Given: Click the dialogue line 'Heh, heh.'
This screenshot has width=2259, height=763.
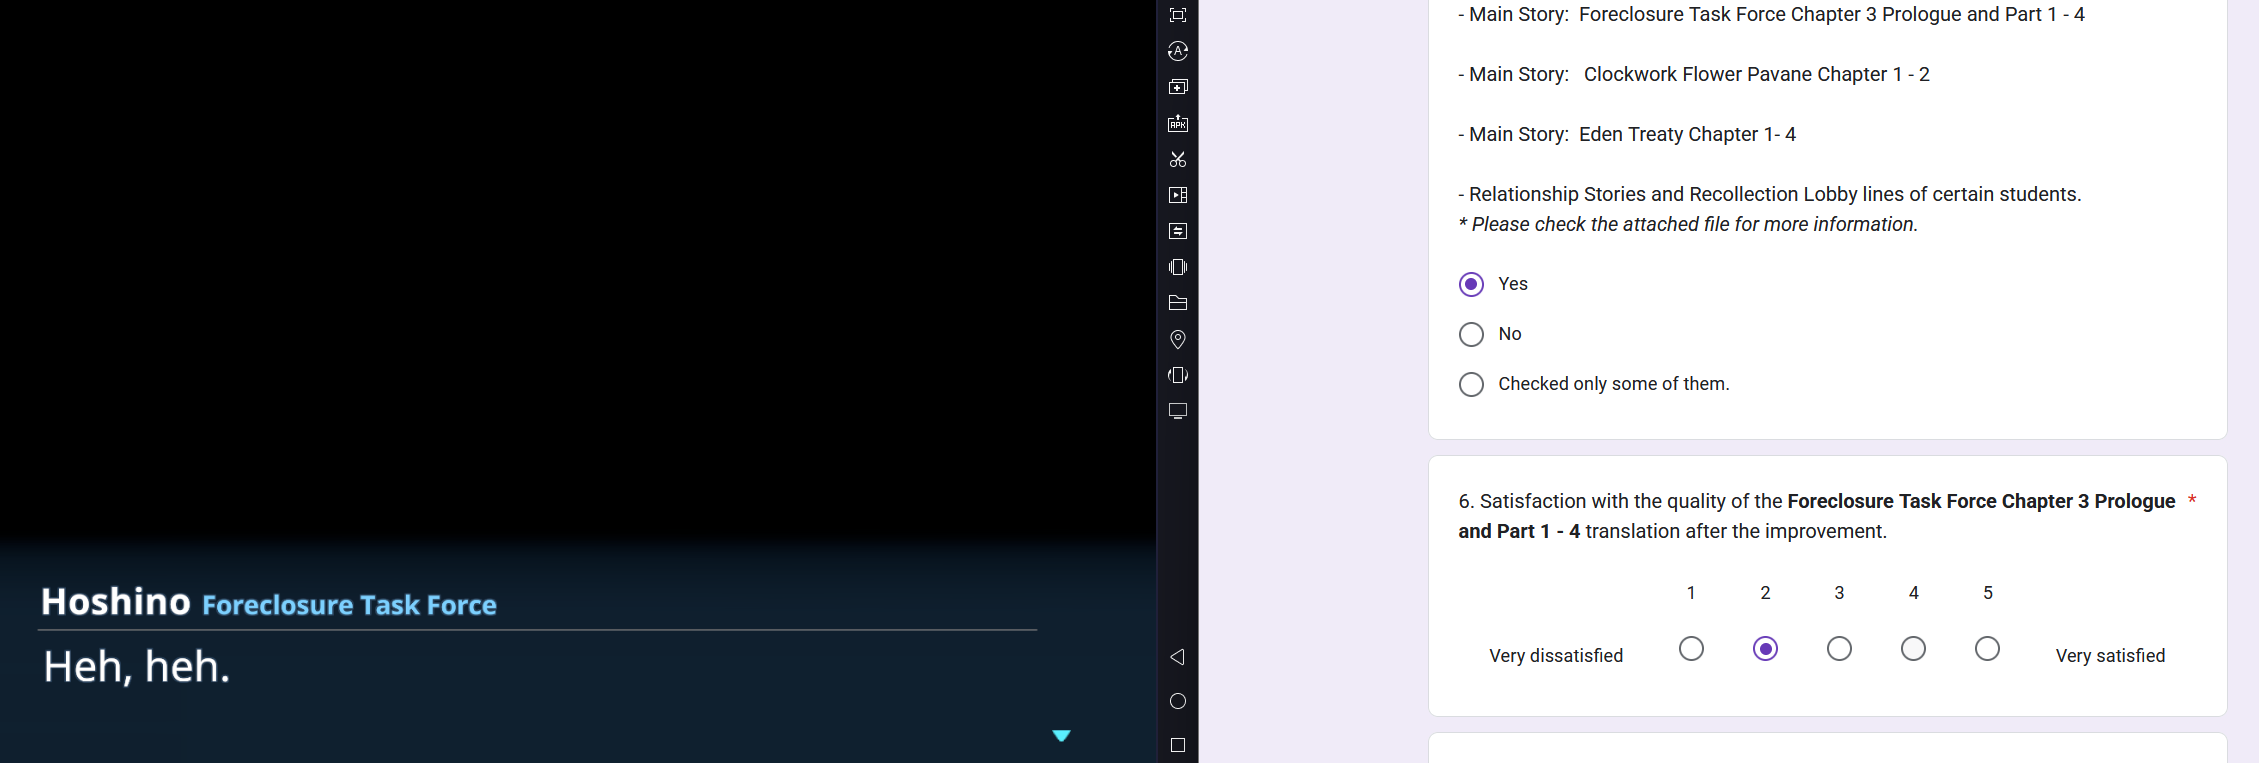Looking at the screenshot, I should point(137,667).
